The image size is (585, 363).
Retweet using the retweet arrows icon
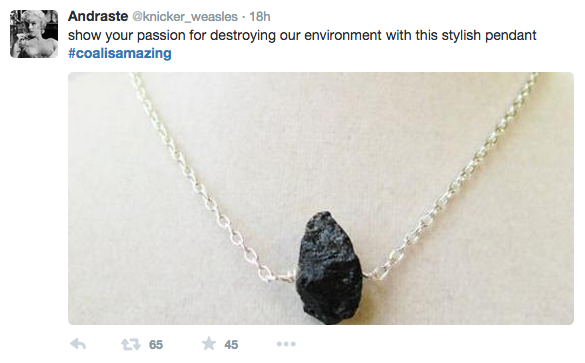click(131, 344)
